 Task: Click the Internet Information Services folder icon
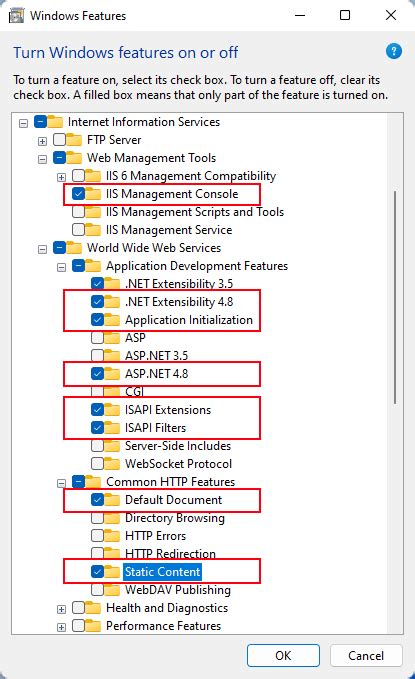tap(55, 122)
